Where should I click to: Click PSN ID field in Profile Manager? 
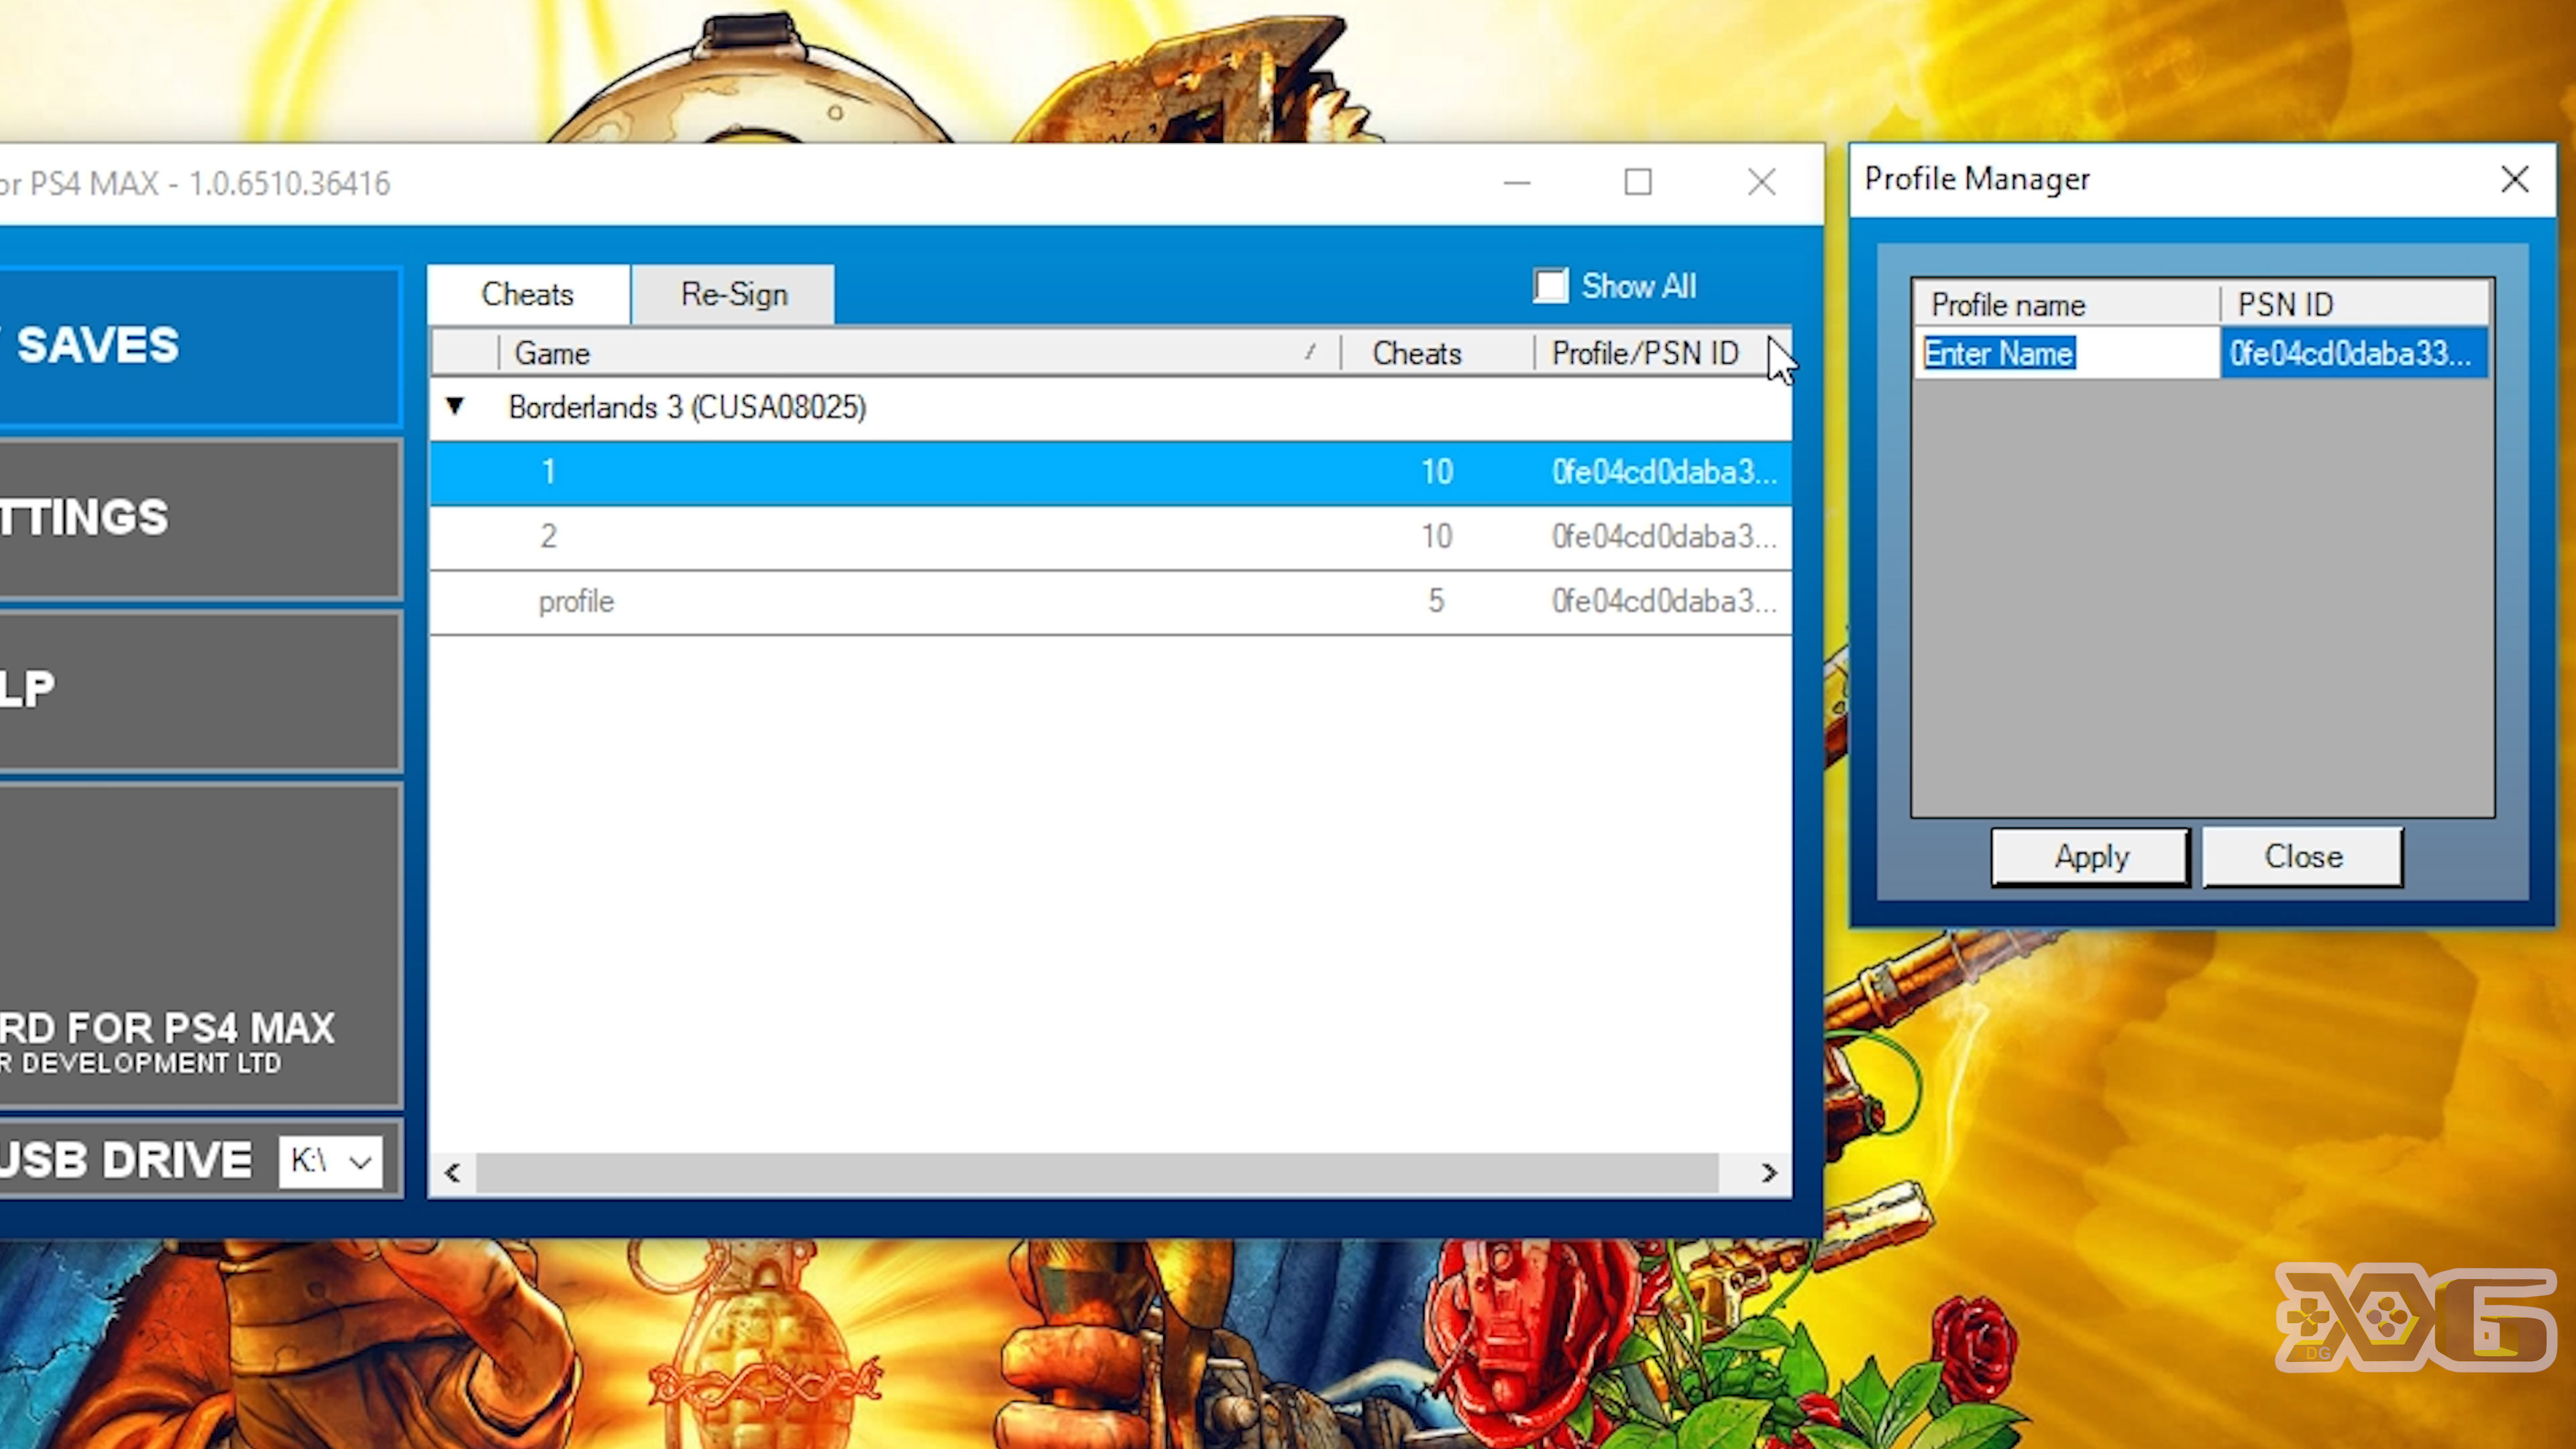pyautogui.click(x=2353, y=352)
